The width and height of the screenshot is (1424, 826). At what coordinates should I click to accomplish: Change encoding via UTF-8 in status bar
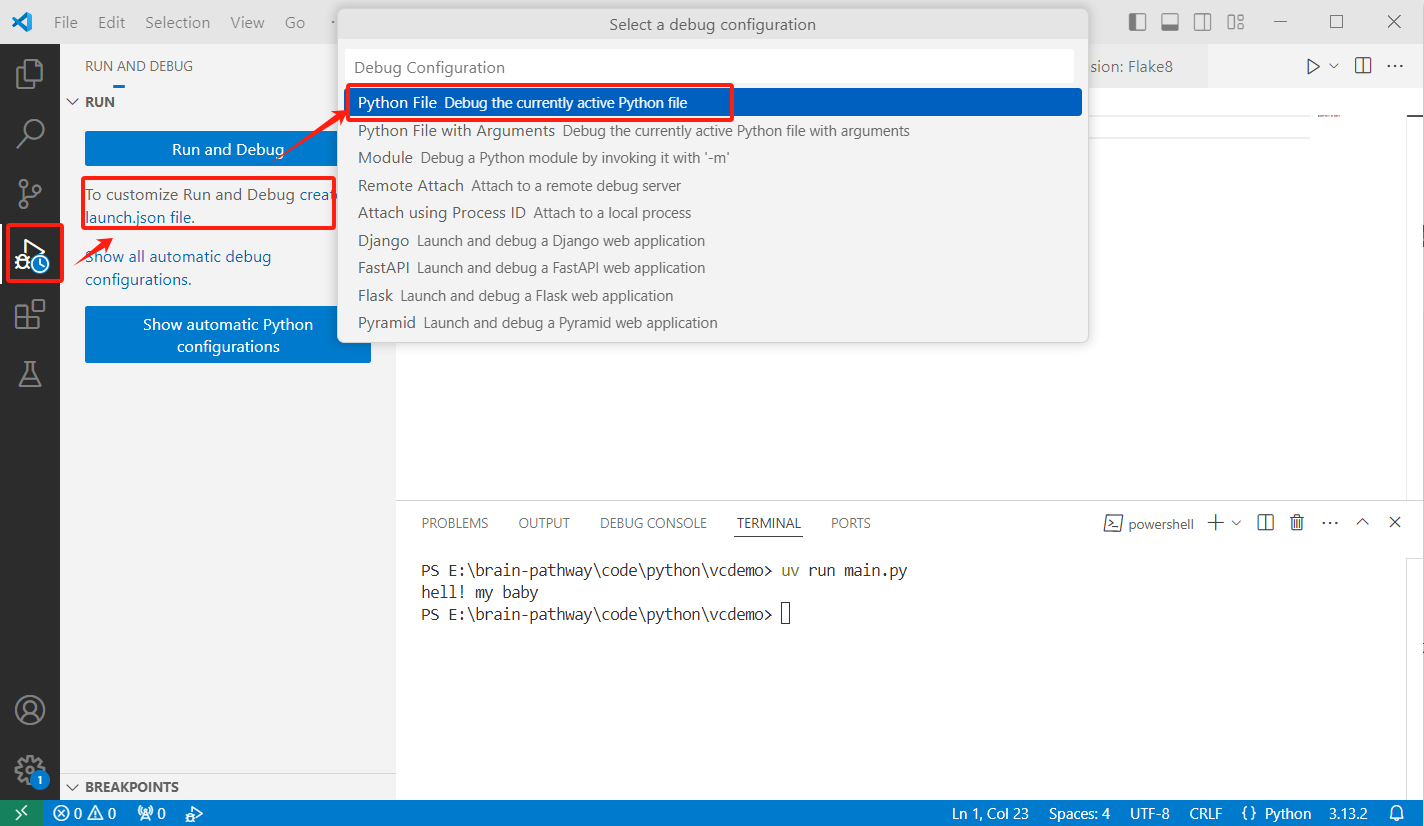click(x=1149, y=813)
